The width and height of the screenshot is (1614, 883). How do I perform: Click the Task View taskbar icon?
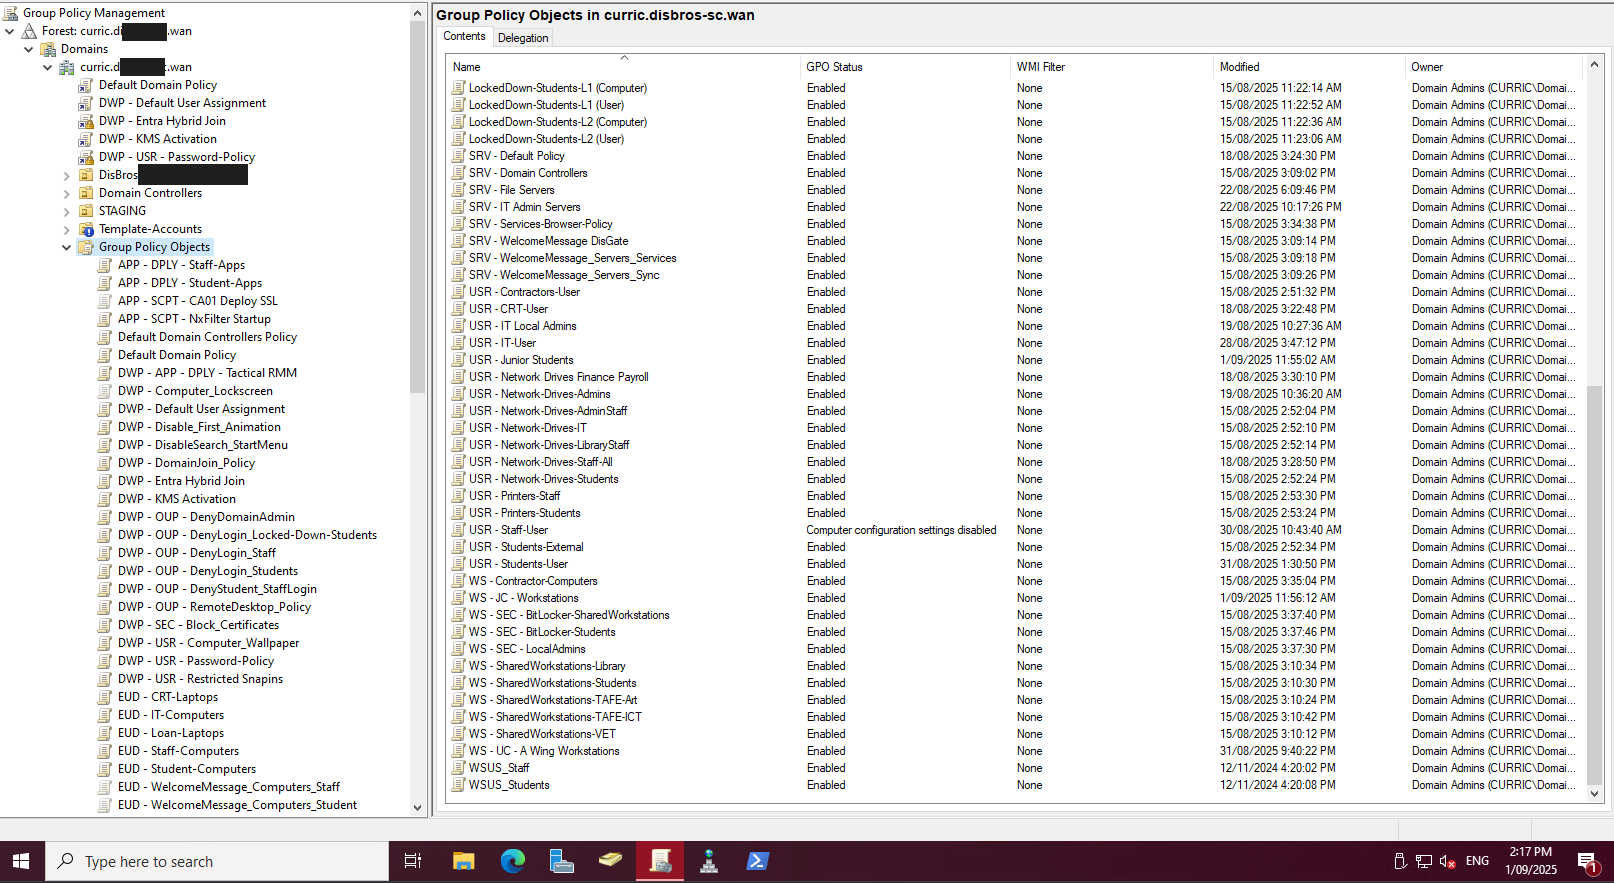[x=412, y=861]
